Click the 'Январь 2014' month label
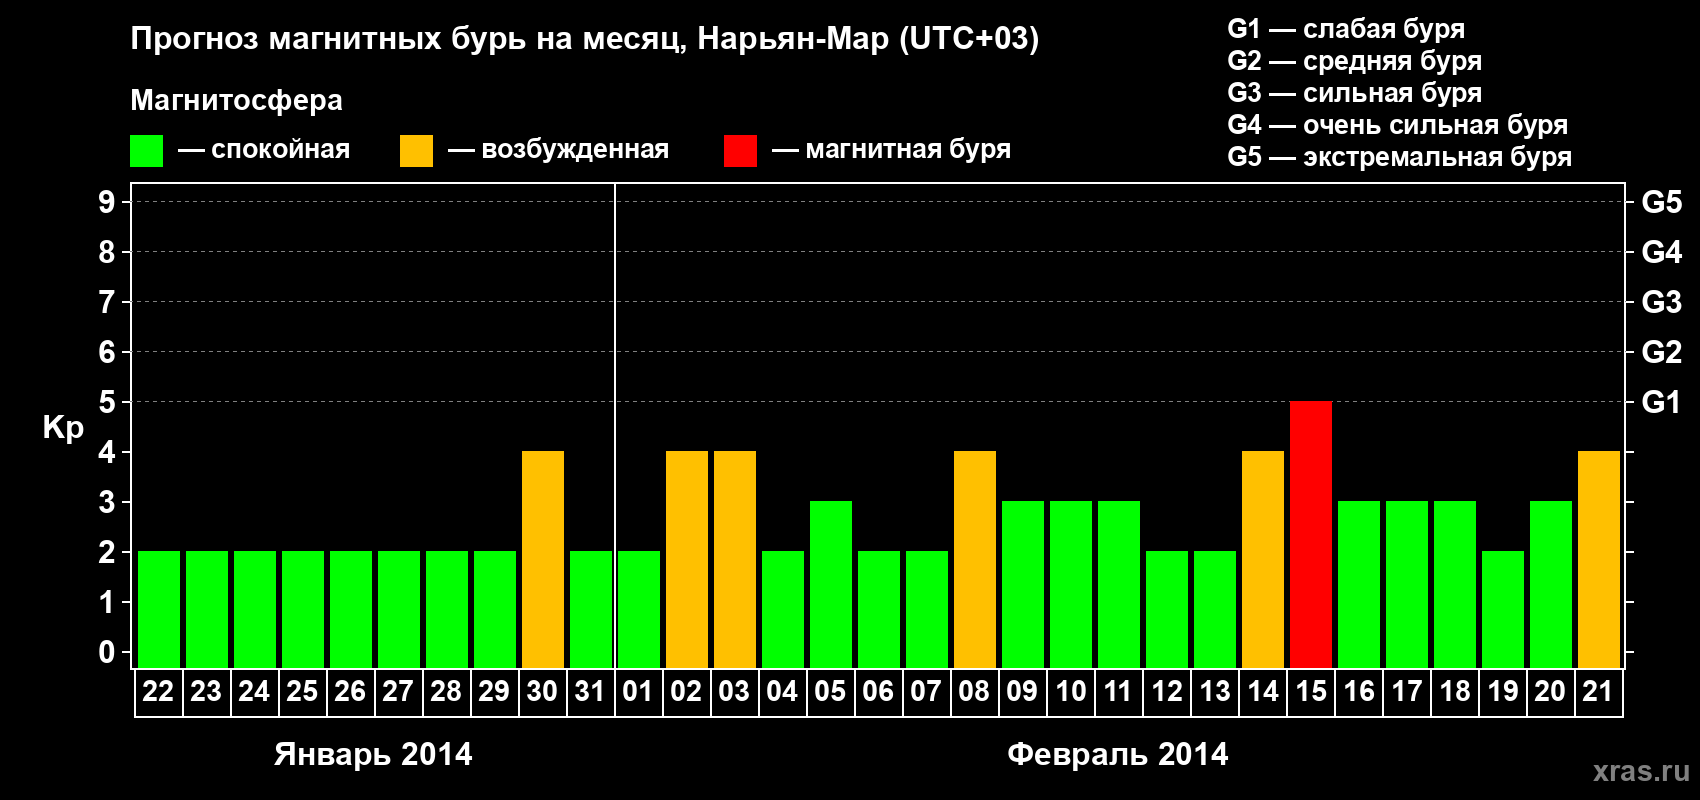The image size is (1700, 800). tap(373, 754)
